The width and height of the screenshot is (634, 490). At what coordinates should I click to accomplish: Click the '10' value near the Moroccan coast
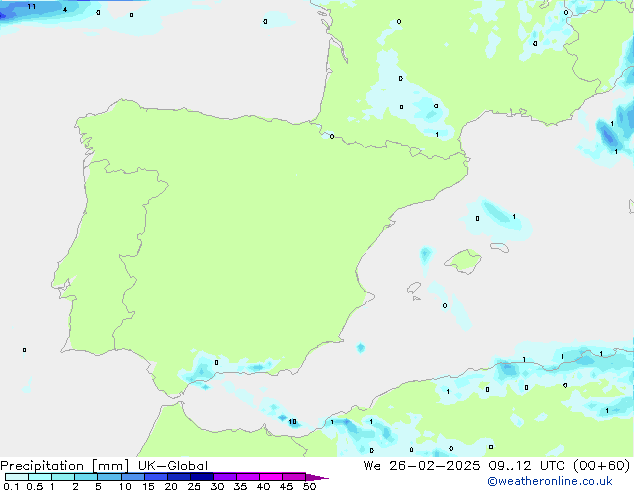pyautogui.click(x=292, y=422)
